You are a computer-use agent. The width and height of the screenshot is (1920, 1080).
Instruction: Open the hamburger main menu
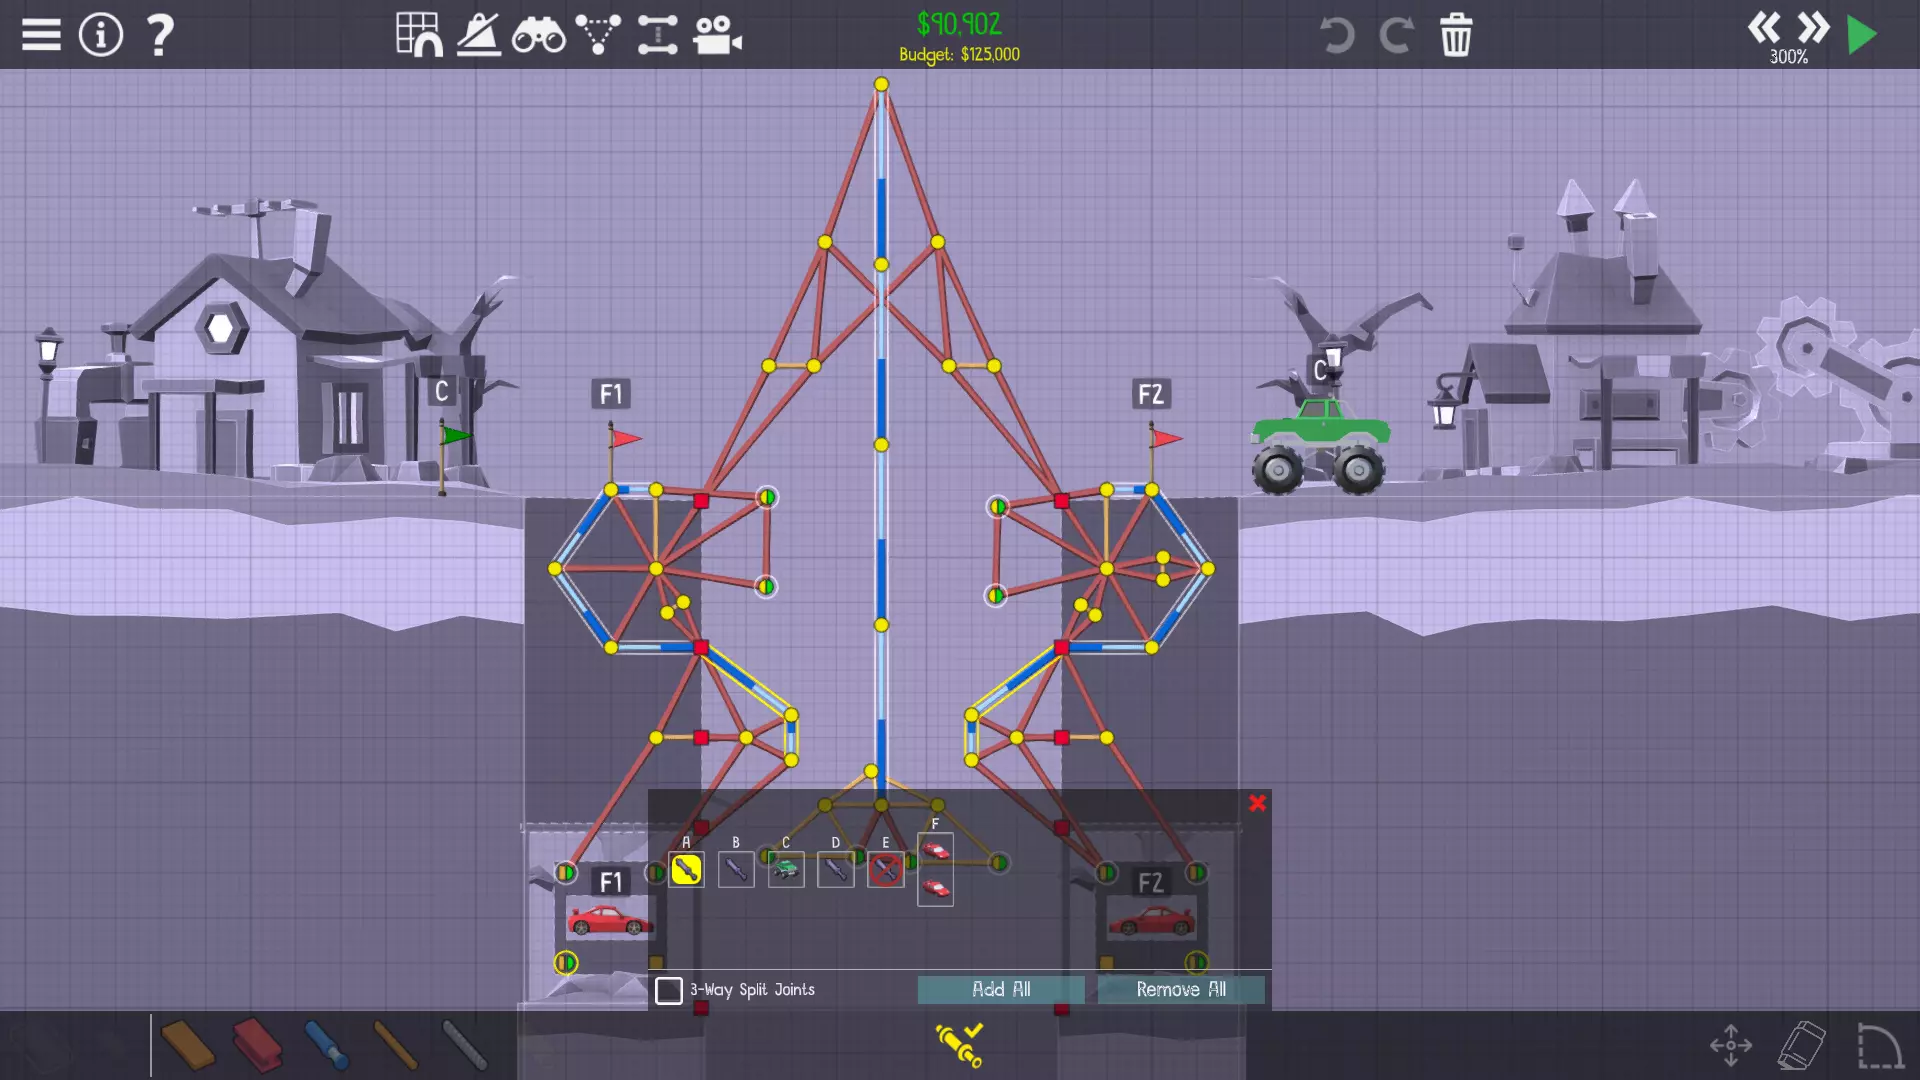pos(41,35)
